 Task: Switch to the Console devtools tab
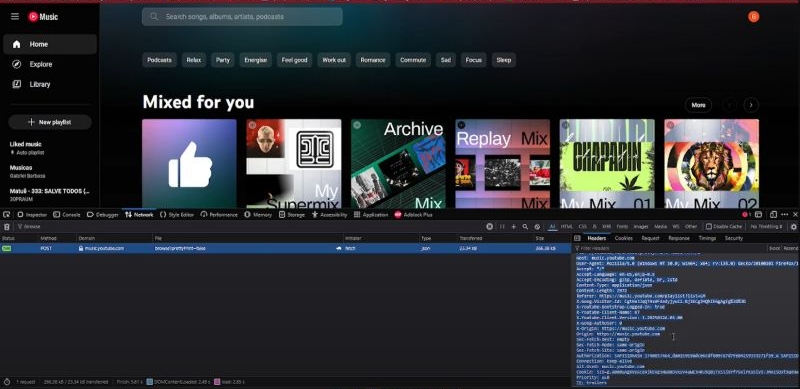(x=67, y=215)
